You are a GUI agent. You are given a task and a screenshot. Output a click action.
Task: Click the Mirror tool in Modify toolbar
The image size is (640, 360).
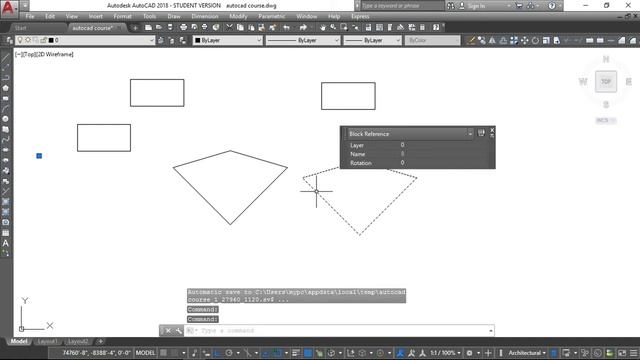pyautogui.click(x=492, y=40)
